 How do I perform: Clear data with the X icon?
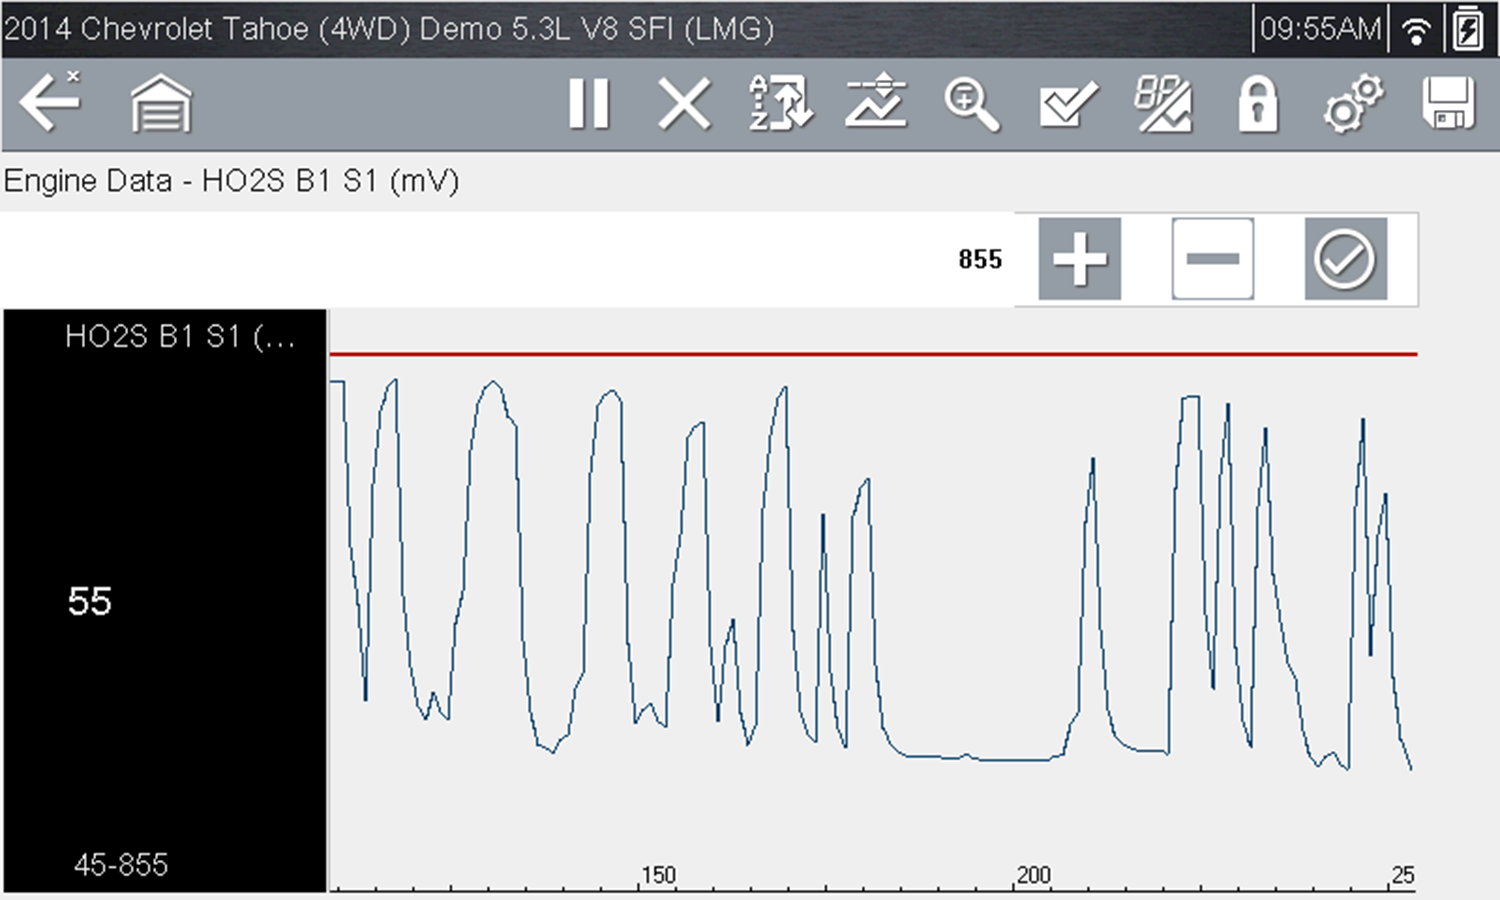684,104
